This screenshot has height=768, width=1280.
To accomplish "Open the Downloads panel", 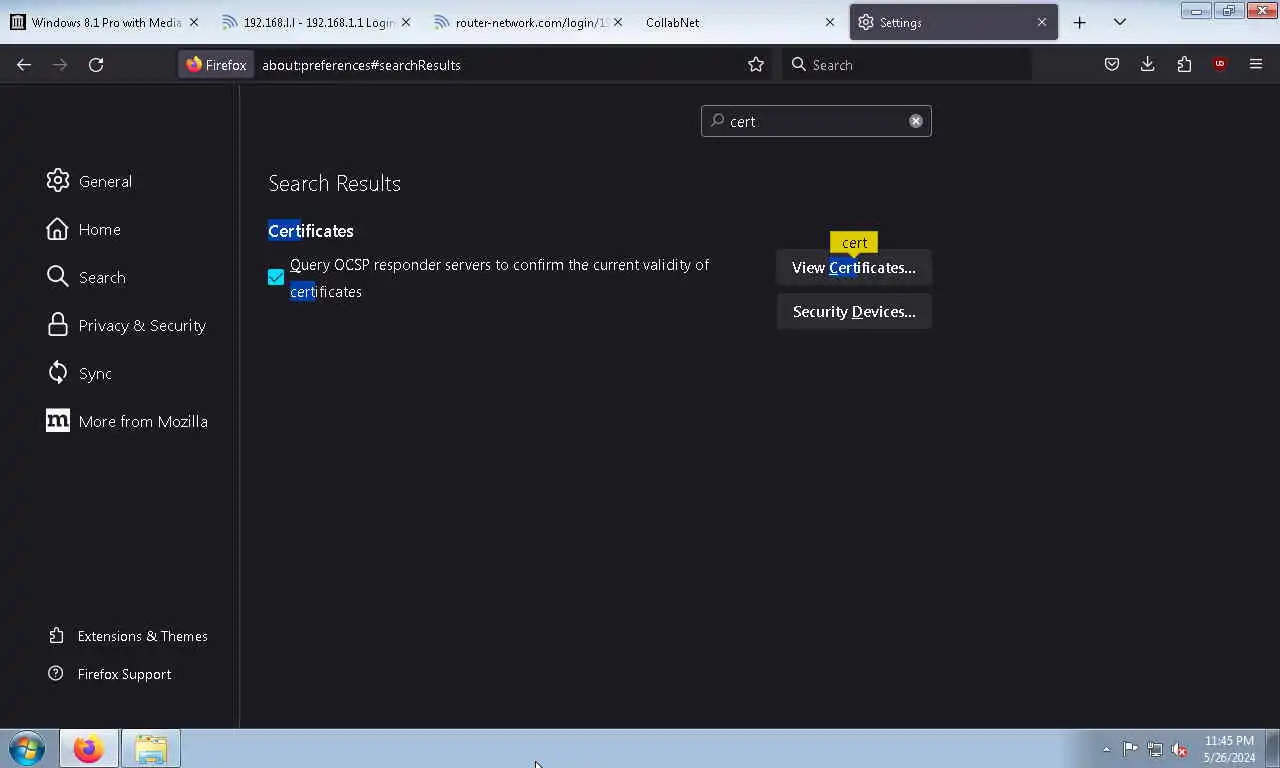I will pos(1148,65).
